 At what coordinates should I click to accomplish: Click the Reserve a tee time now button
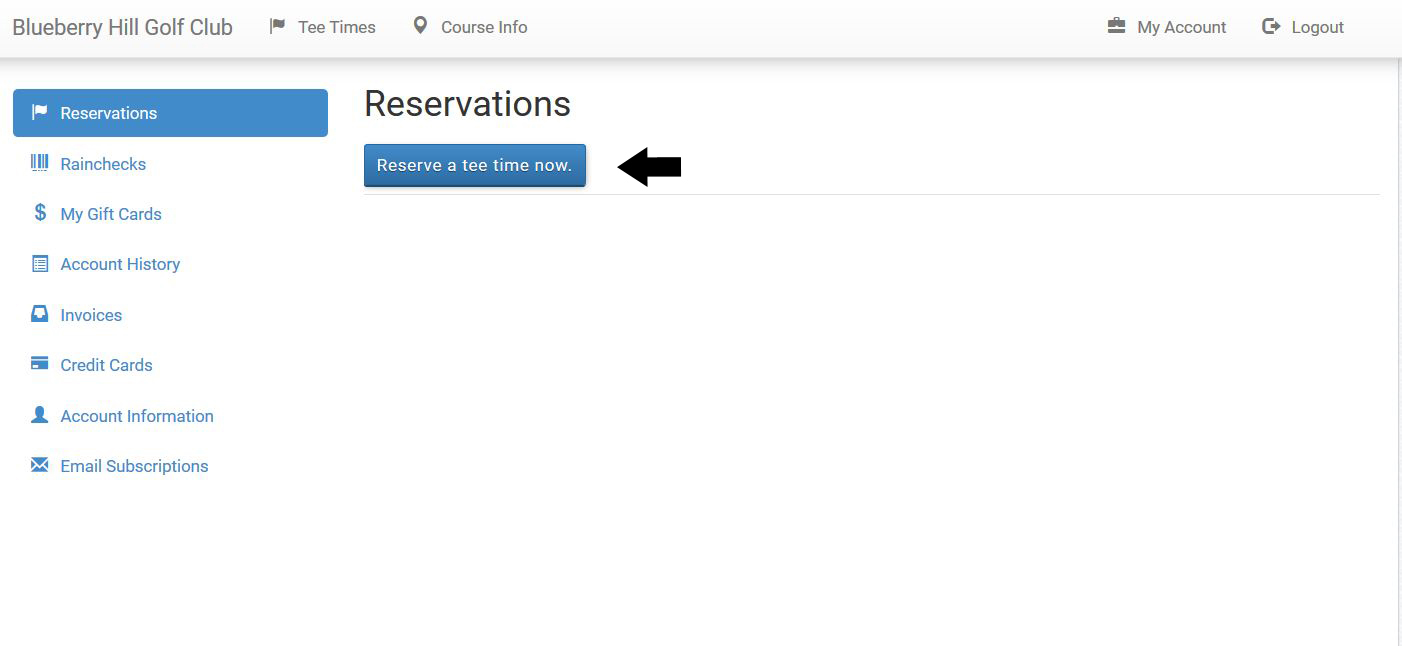475,165
